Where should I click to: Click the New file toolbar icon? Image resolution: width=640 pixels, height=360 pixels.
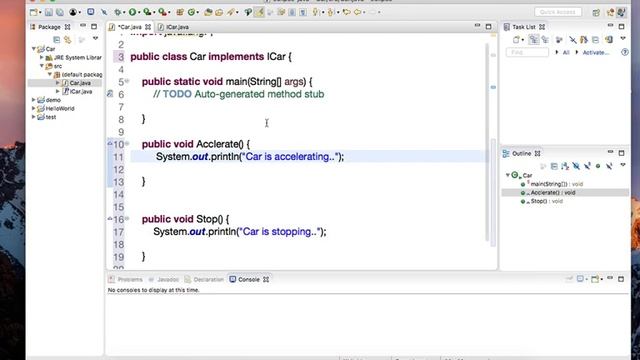(x=33, y=12)
